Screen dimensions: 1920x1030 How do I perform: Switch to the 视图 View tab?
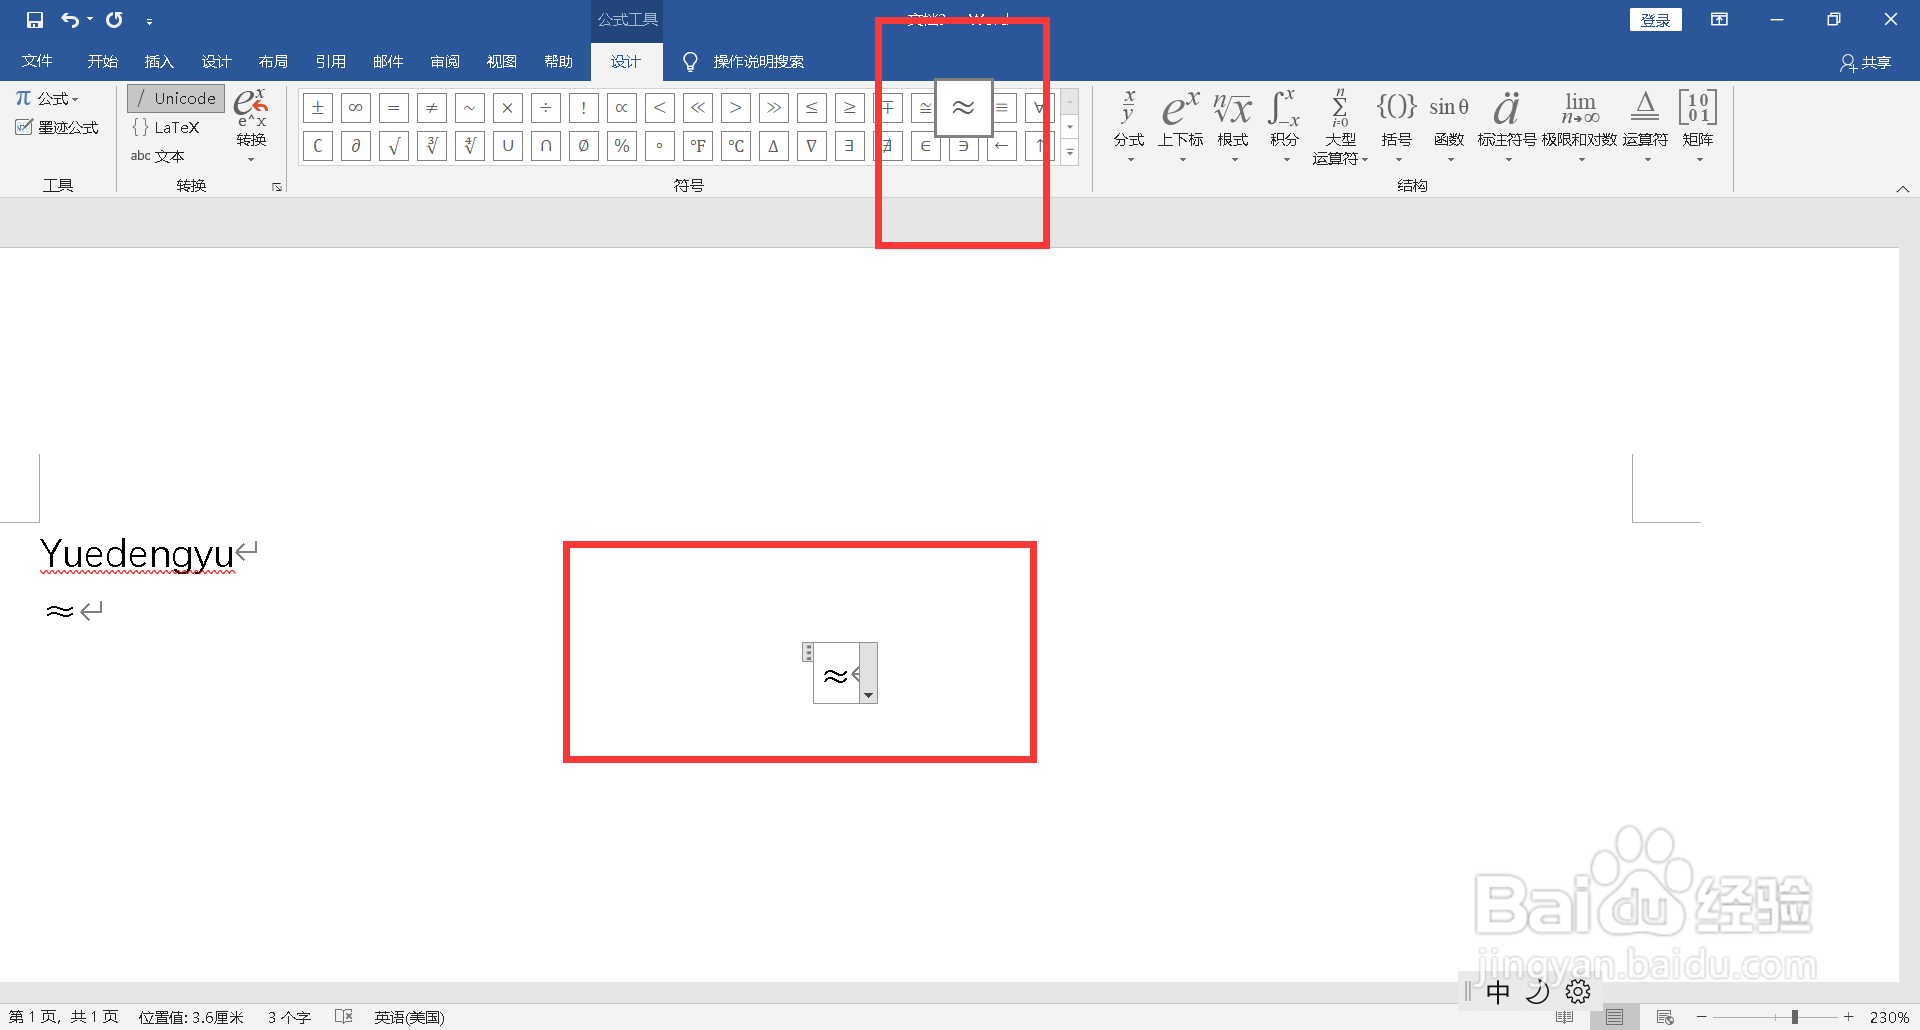[501, 61]
